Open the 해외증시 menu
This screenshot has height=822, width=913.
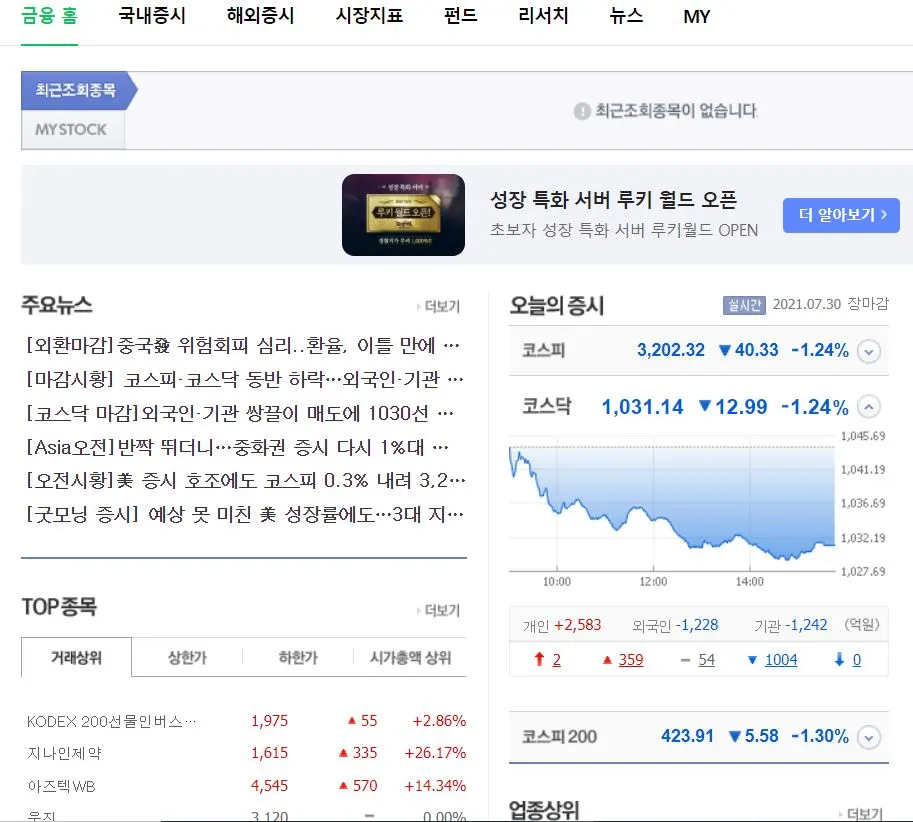(x=260, y=16)
